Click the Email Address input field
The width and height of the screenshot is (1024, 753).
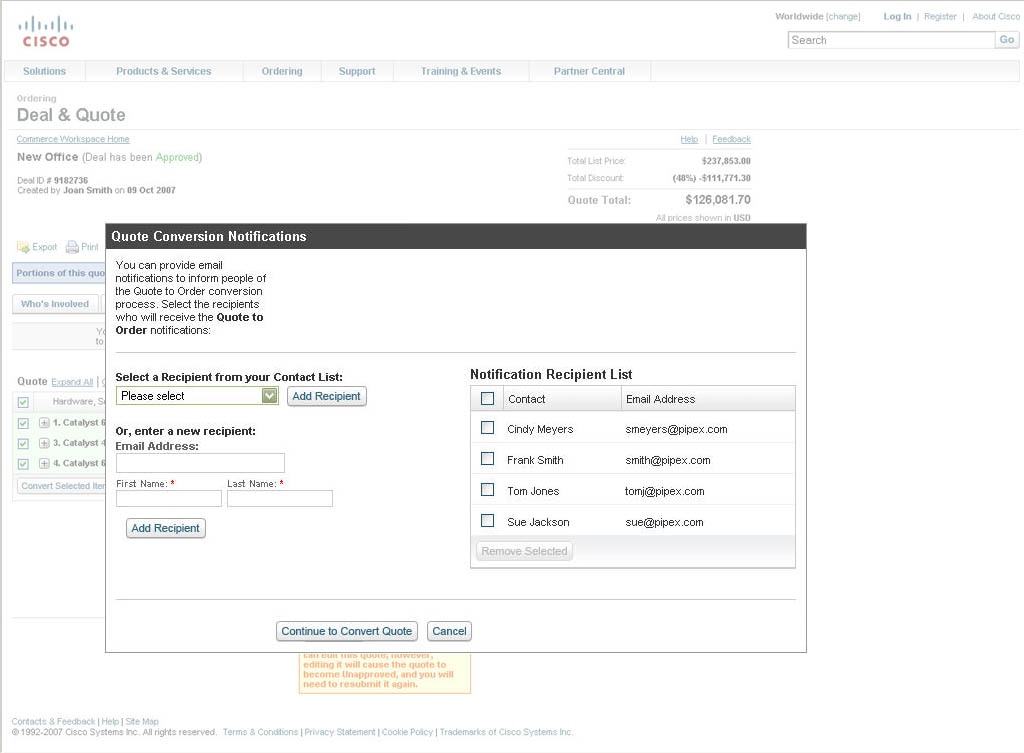click(x=200, y=462)
